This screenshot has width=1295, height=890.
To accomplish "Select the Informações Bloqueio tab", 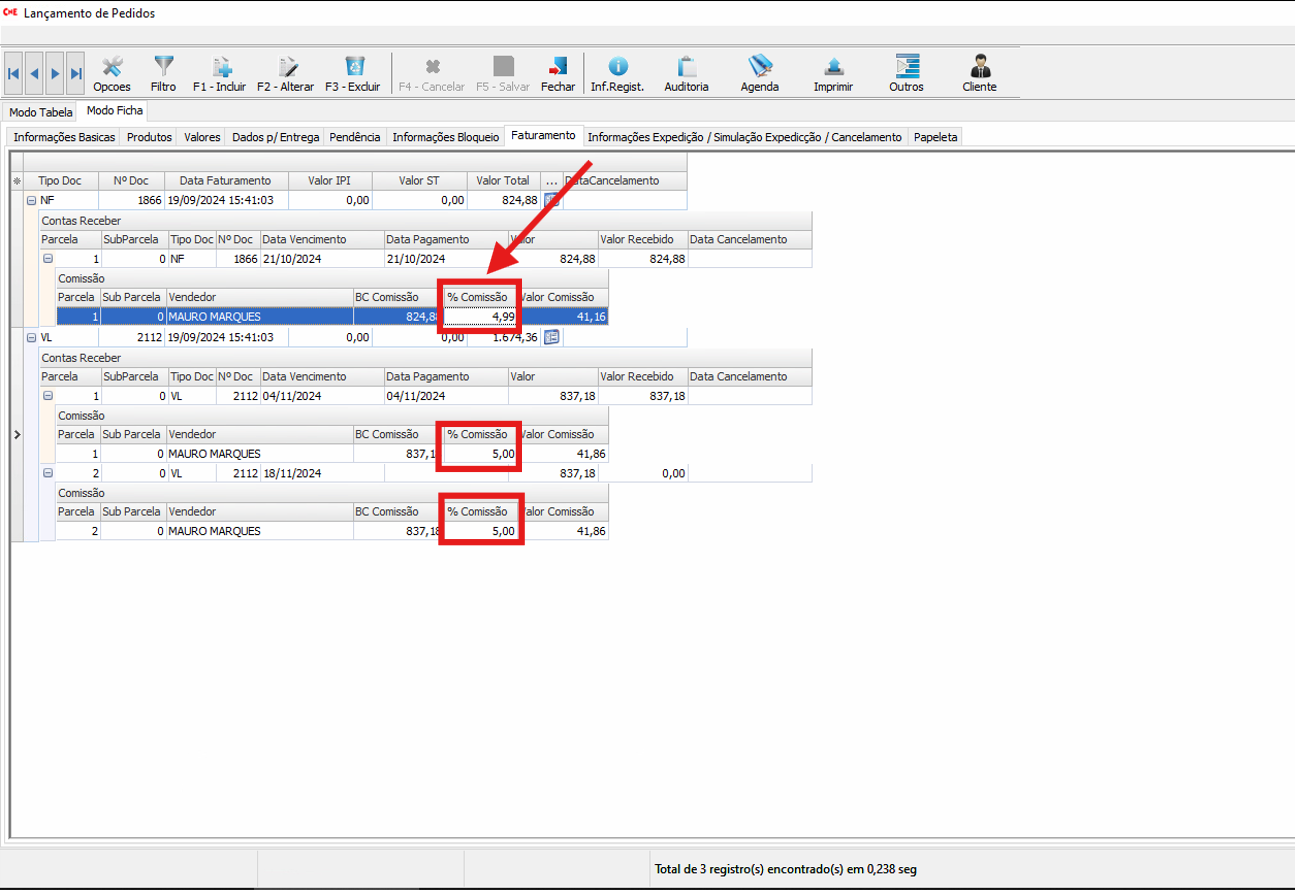I will tap(445, 137).
